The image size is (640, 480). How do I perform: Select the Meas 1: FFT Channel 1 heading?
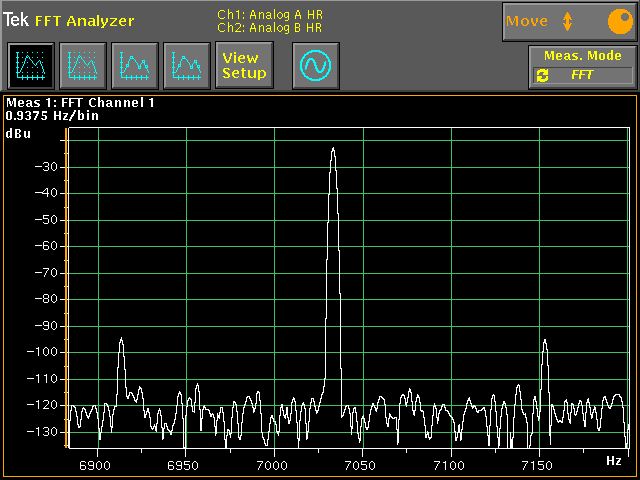coord(80,102)
